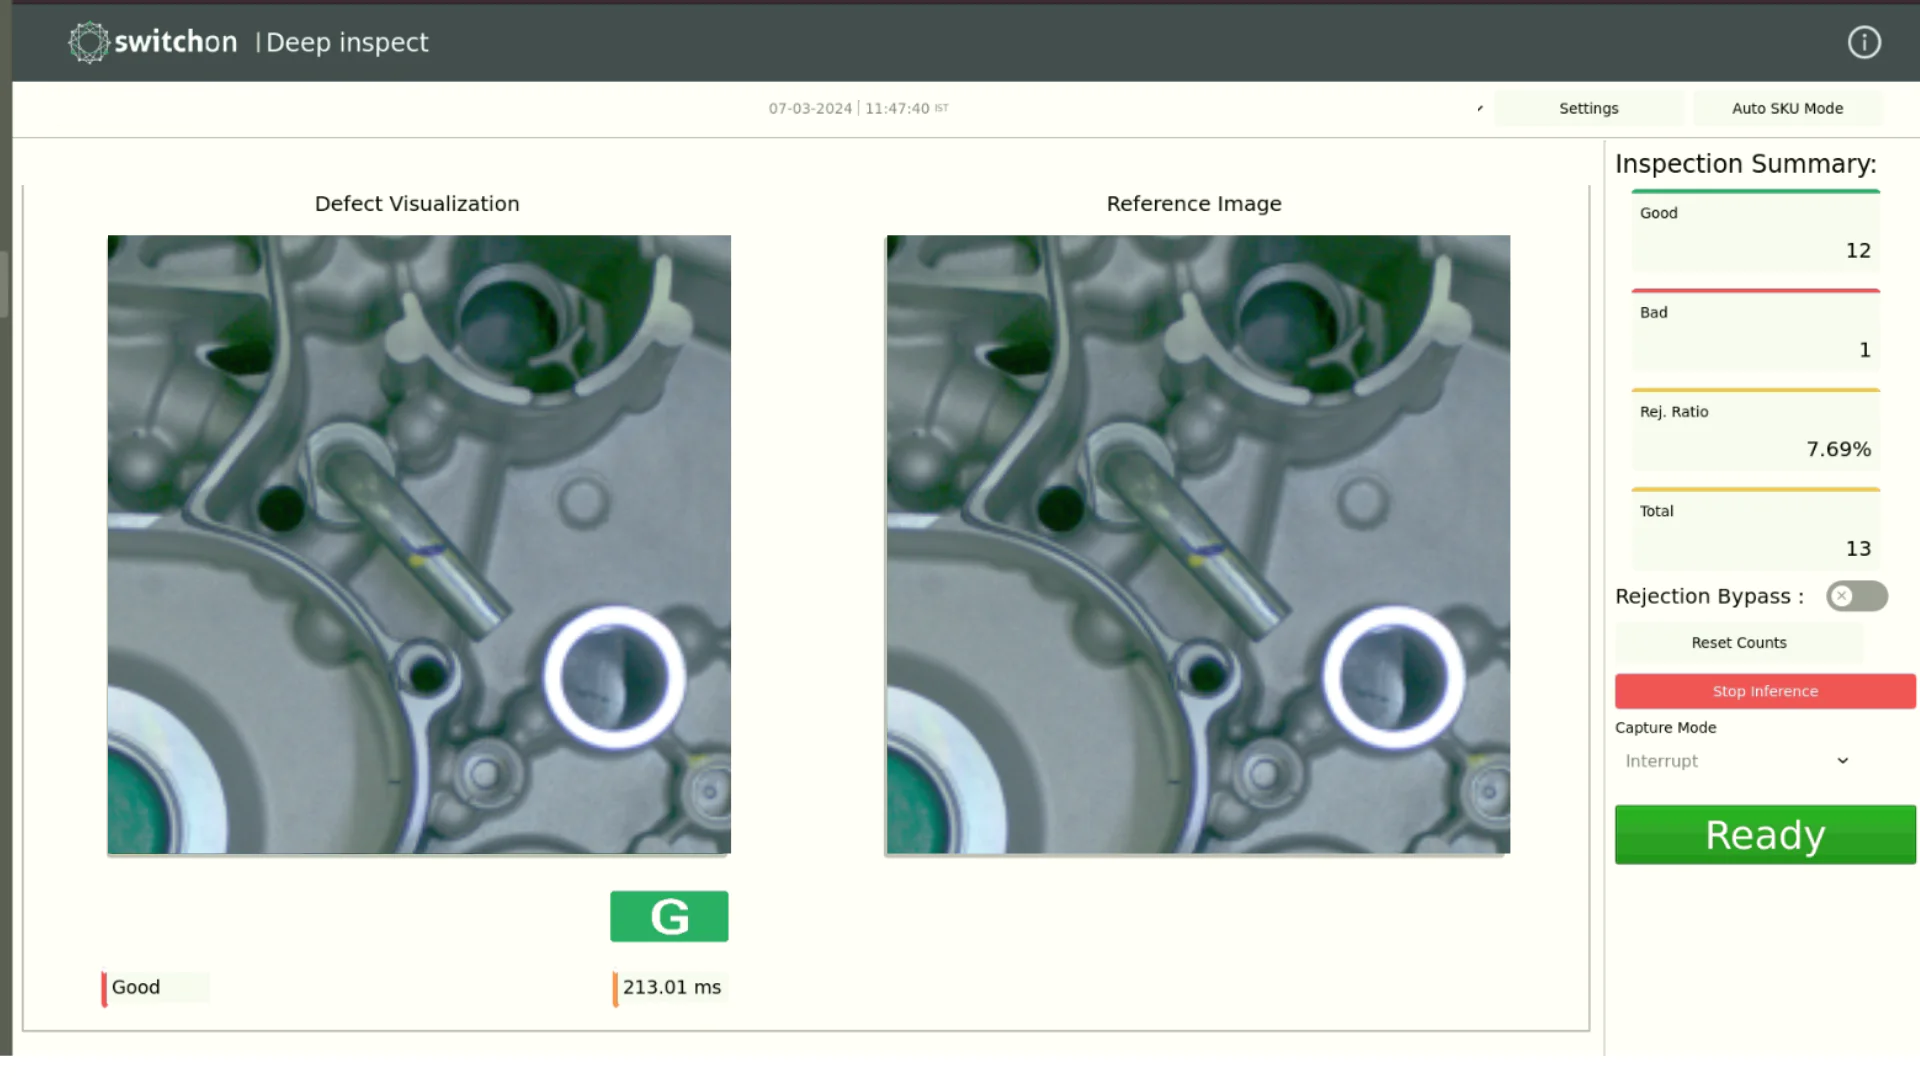The width and height of the screenshot is (1920, 1080).
Task: Open the Settings menu
Action: tap(1588, 108)
